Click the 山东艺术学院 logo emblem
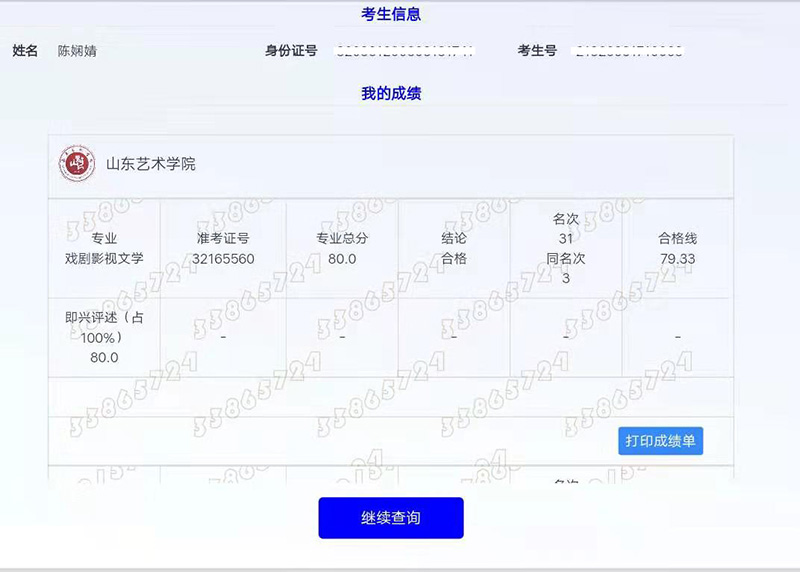 pos(77,163)
